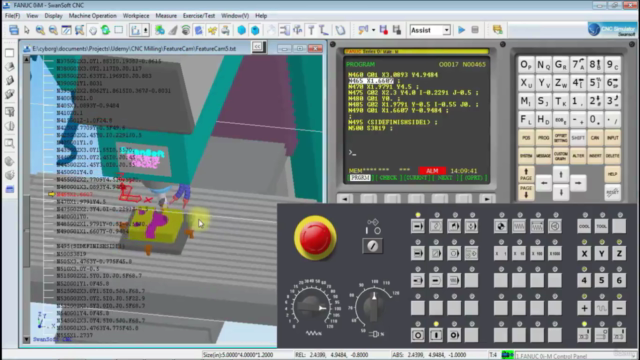Click the CC button in document header

257,47
